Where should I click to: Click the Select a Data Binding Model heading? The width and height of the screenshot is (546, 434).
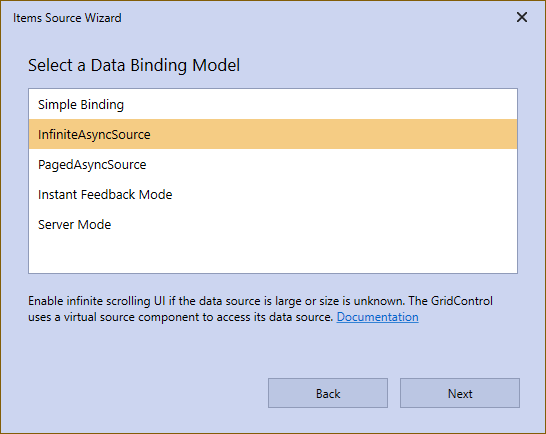pos(134,65)
